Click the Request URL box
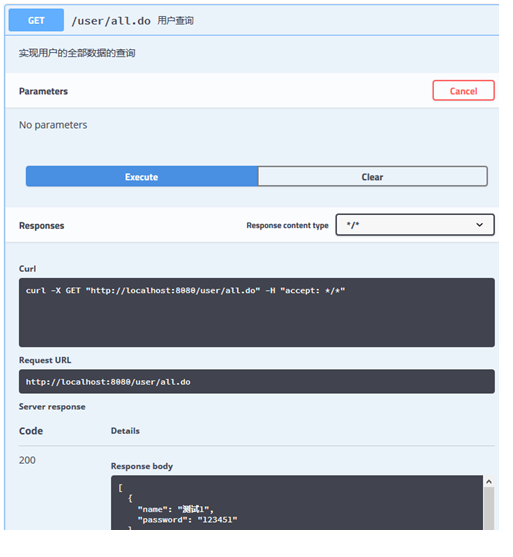The height and width of the screenshot is (557, 513). 256,382
